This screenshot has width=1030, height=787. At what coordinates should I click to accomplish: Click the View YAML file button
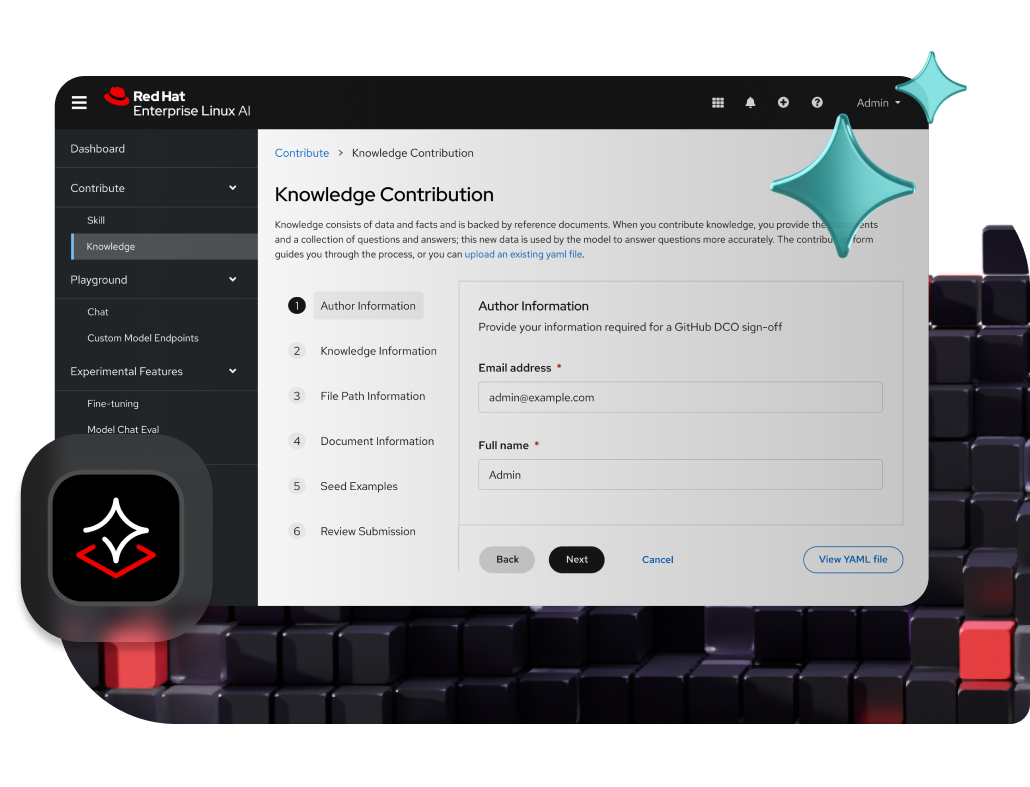(x=852, y=559)
